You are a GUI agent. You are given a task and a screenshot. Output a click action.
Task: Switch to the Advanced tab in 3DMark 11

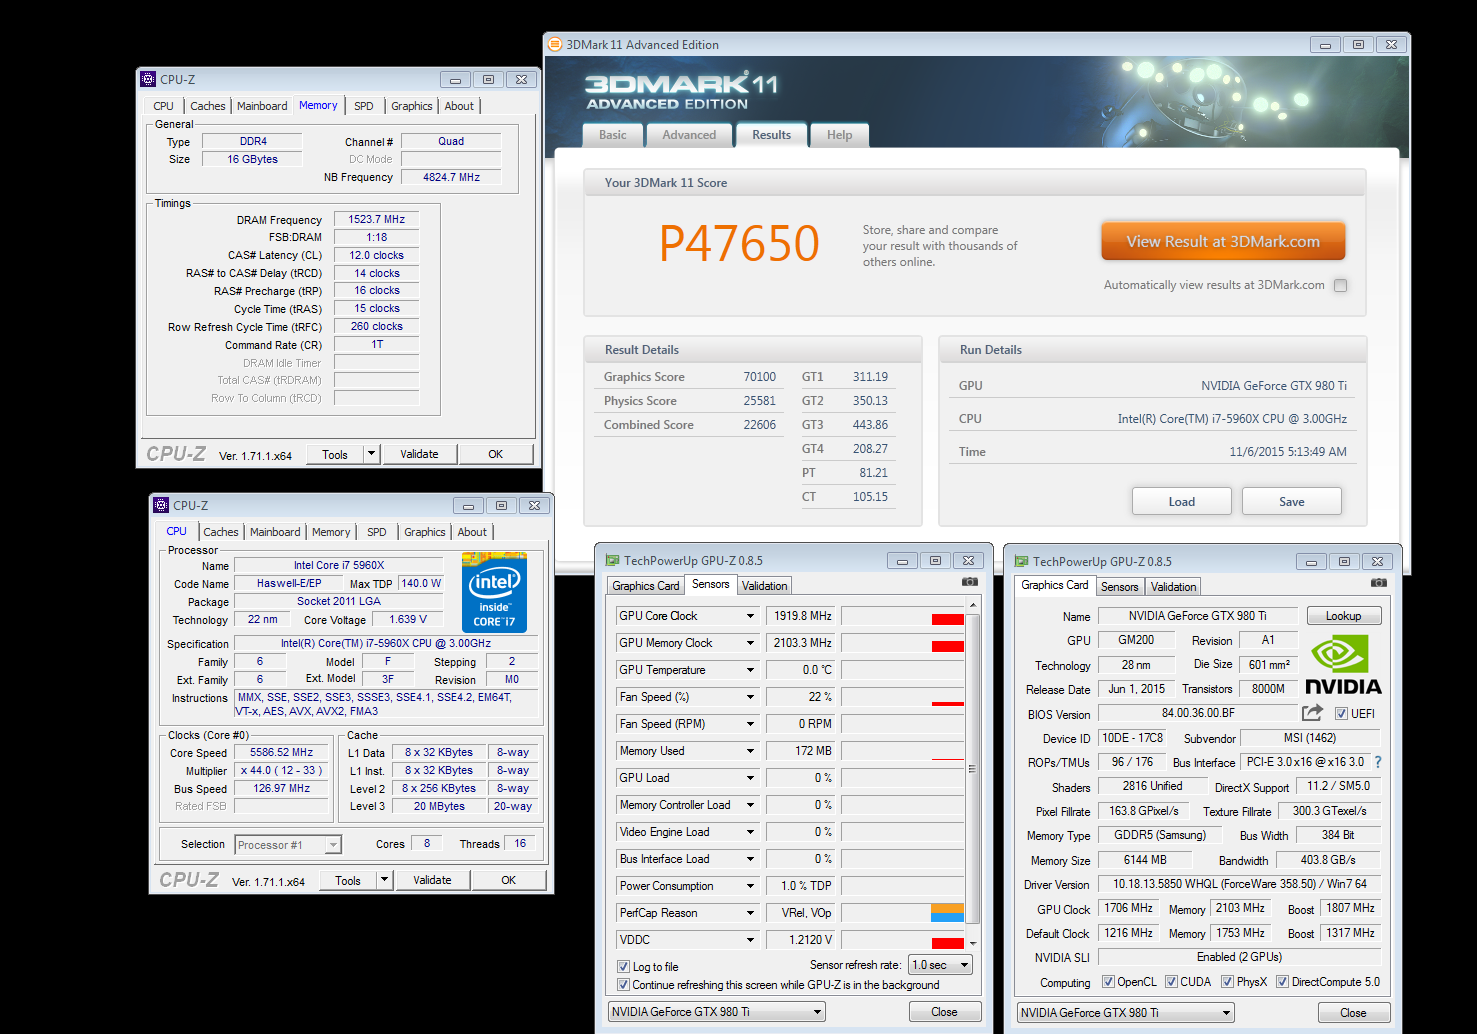[x=689, y=135]
